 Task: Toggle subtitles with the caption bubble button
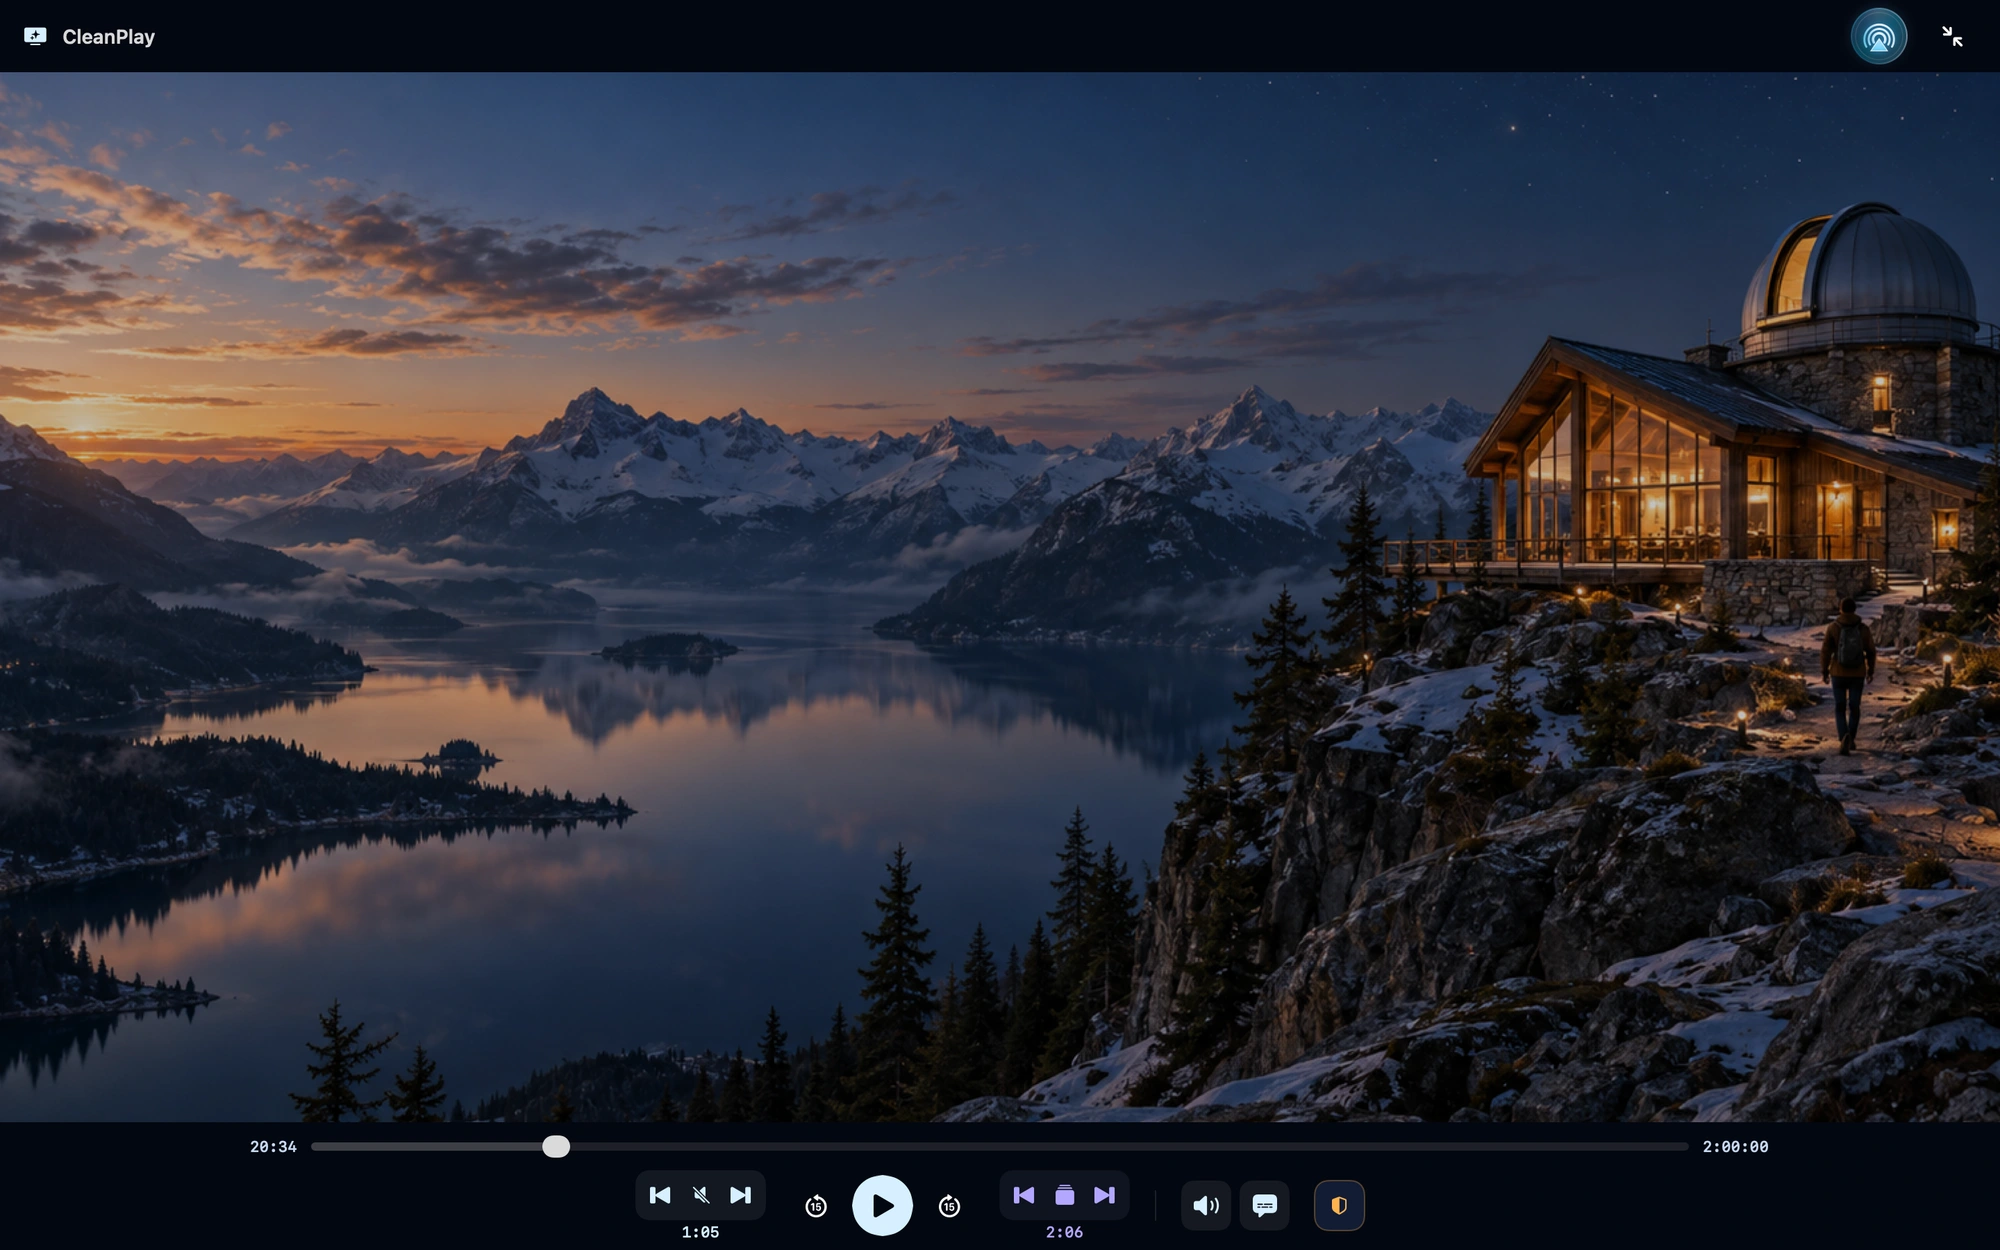1265,1206
